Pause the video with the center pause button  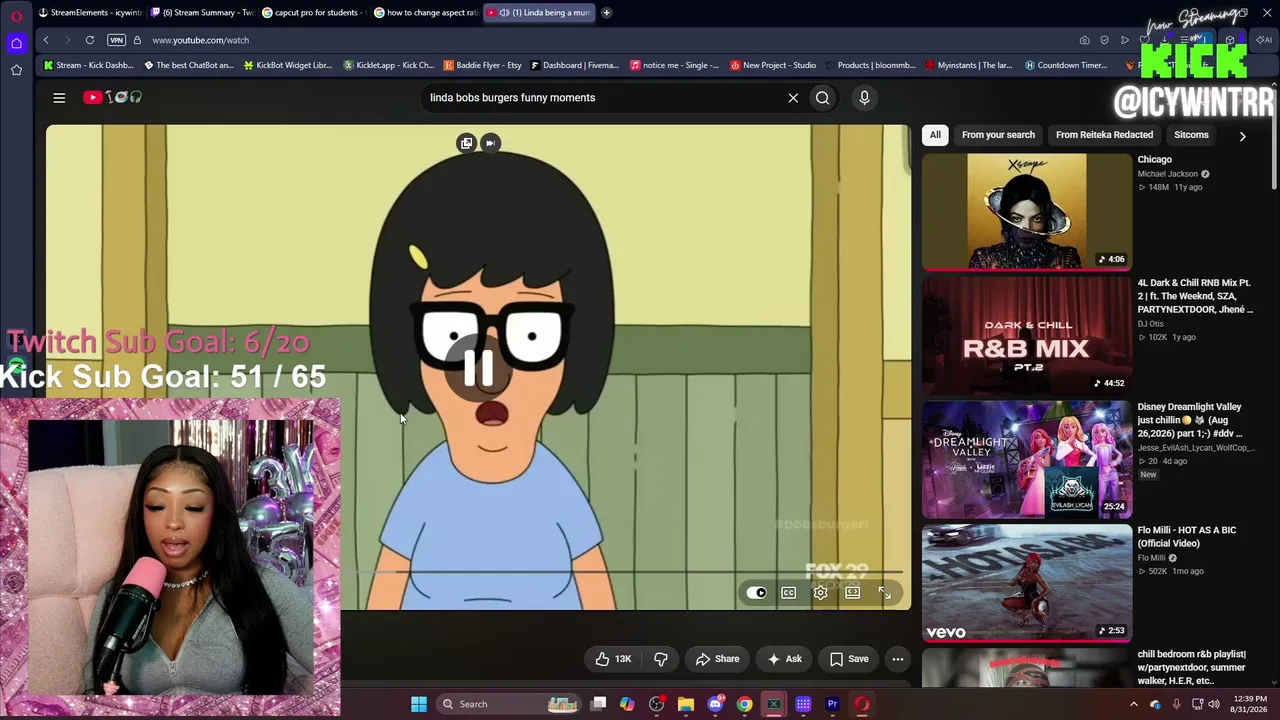(x=479, y=368)
